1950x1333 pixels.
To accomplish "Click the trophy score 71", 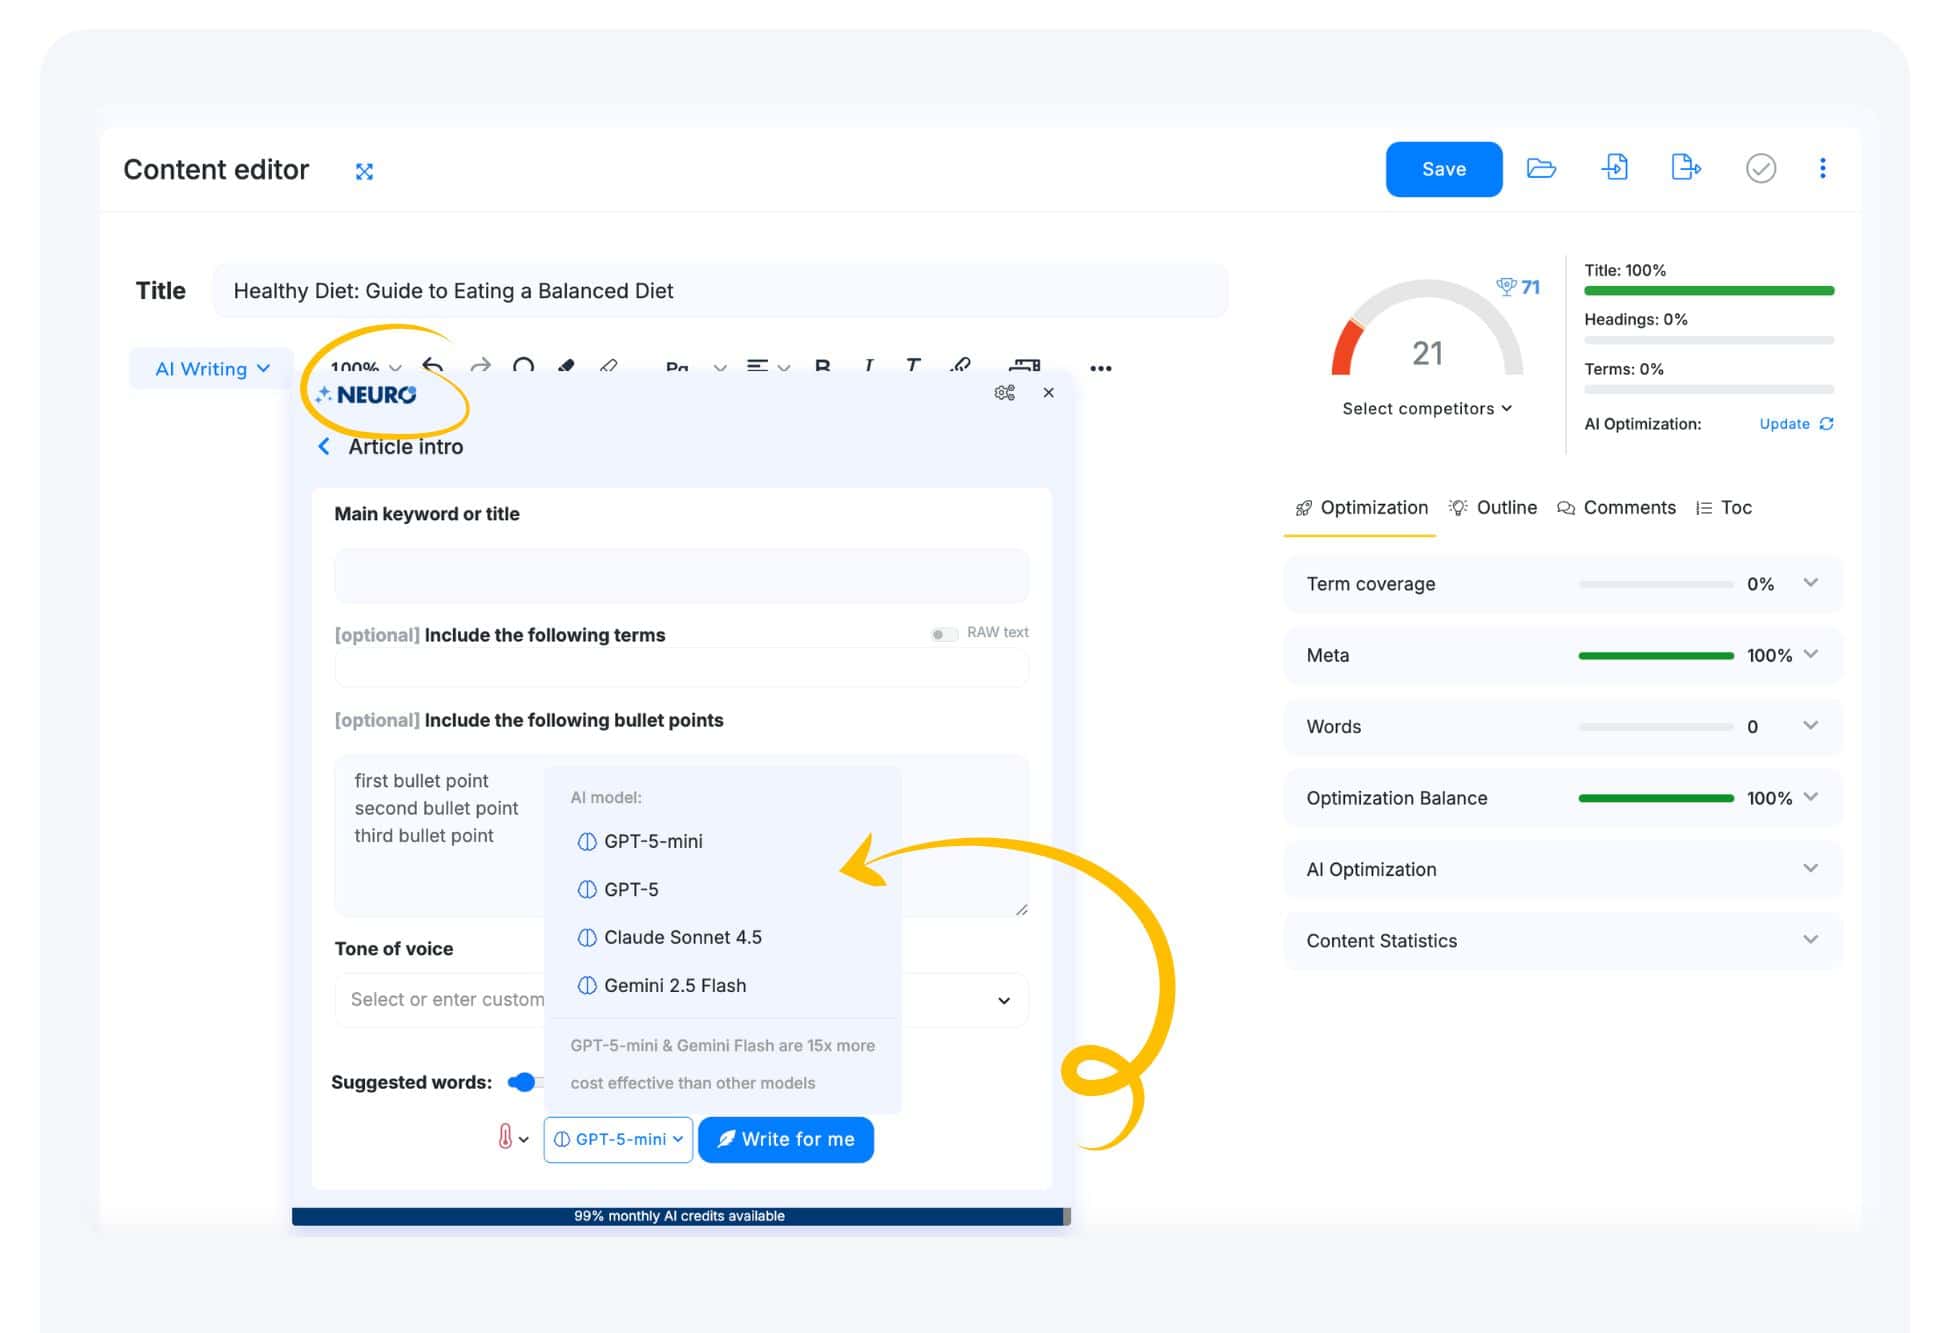I will click(1518, 287).
